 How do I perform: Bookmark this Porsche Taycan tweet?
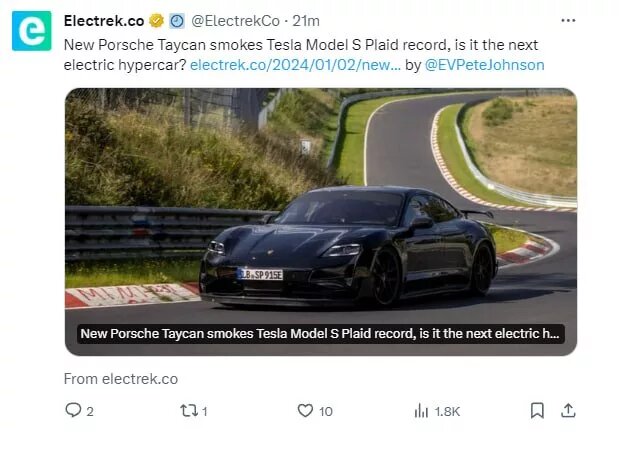pos(537,410)
